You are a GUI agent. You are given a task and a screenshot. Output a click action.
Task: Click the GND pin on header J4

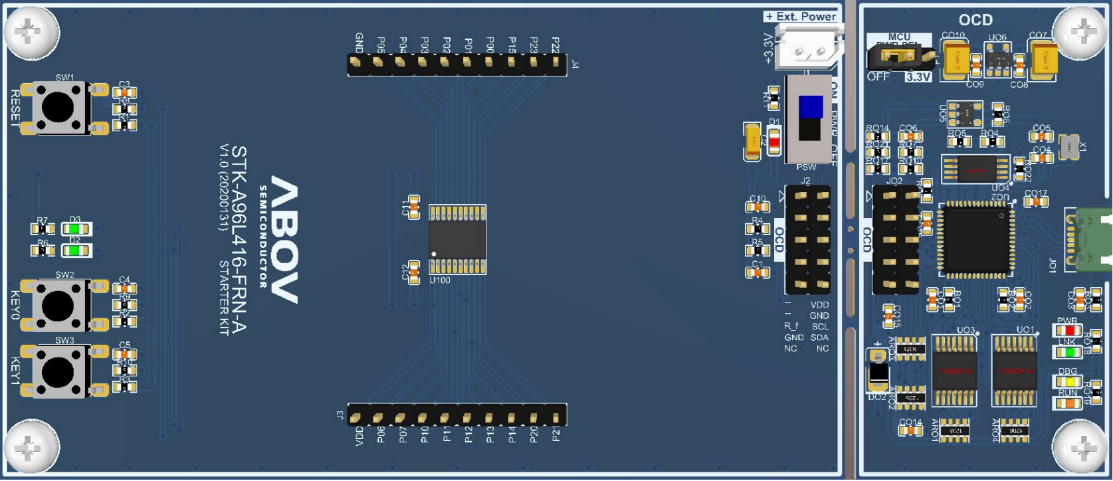click(x=357, y=64)
